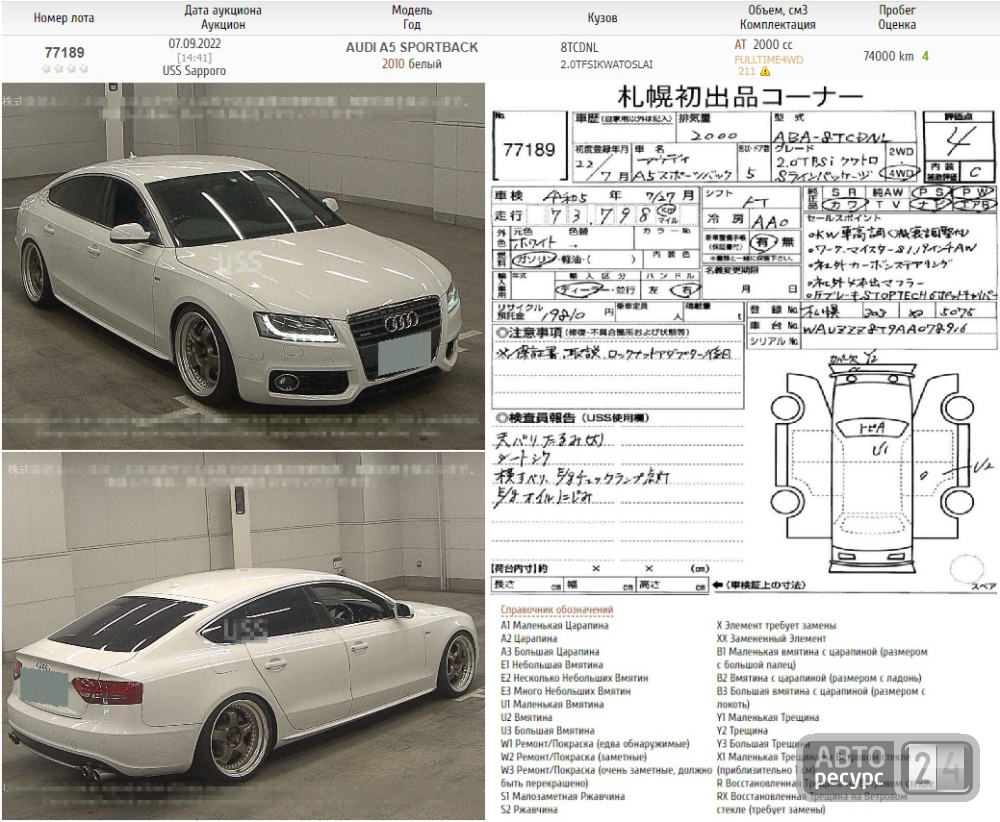Screen dimensions: 1000x822
Task: Click the auction time [14:41]
Action: tap(195, 57)
